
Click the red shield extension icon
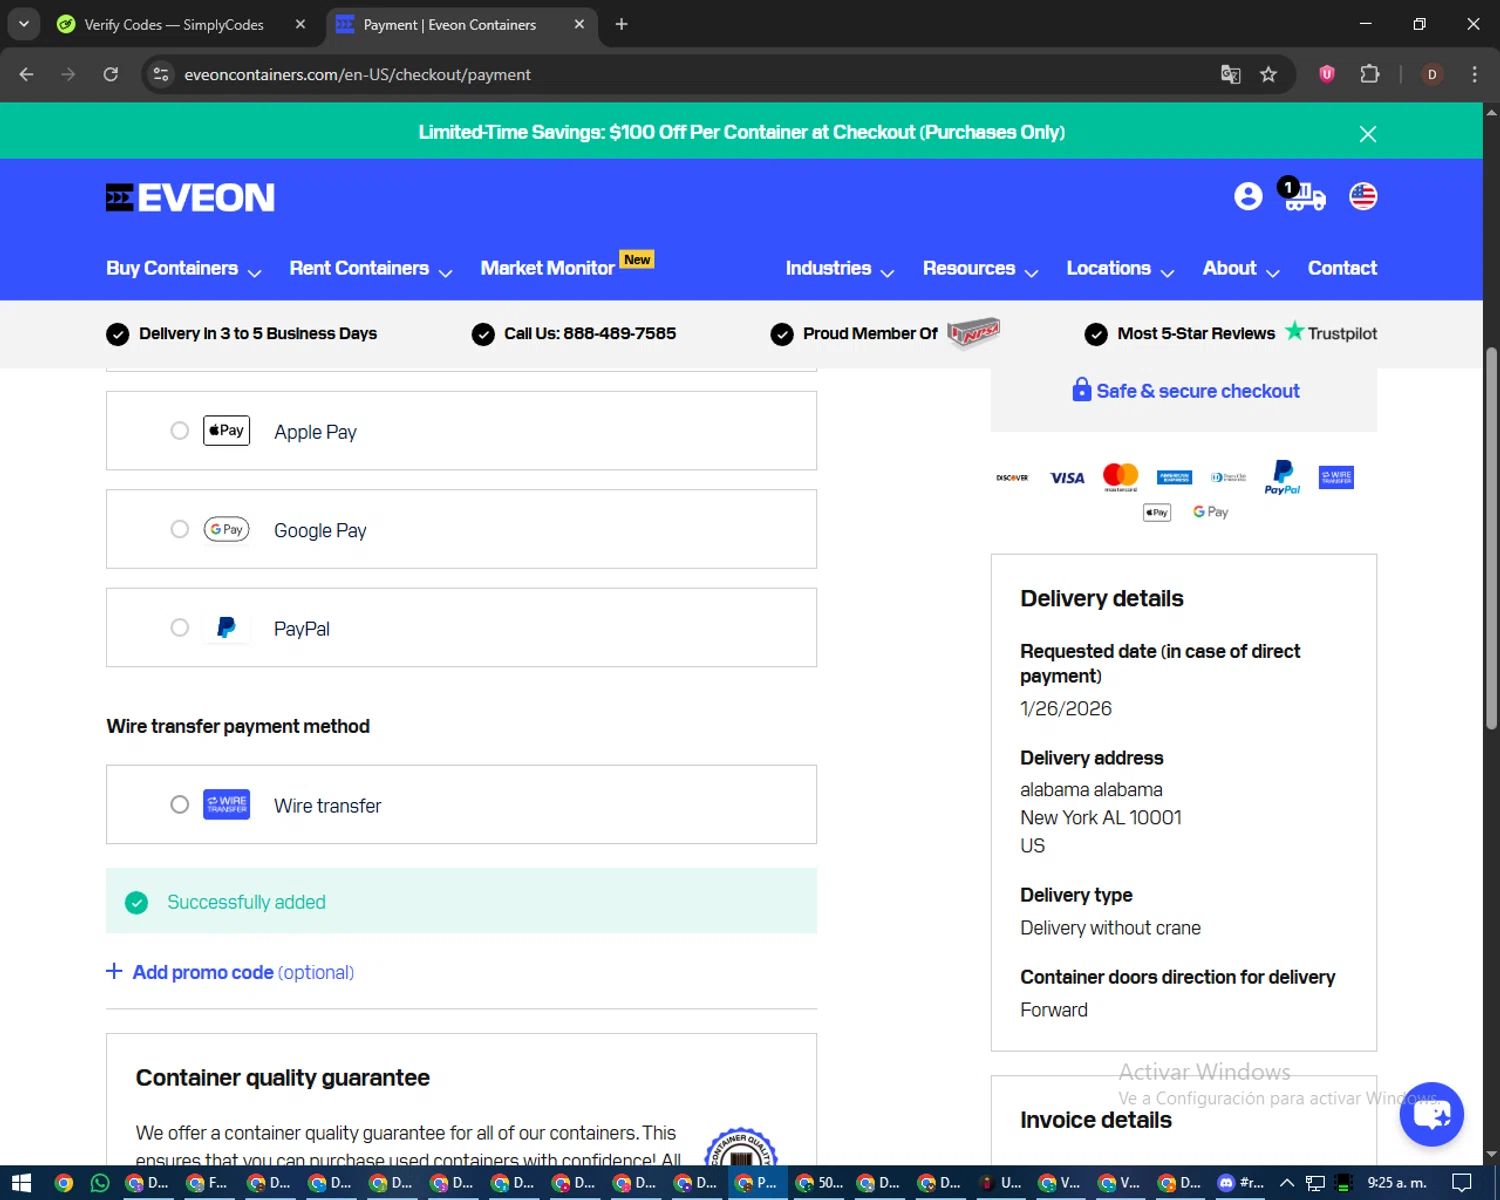pos(1327,74)
